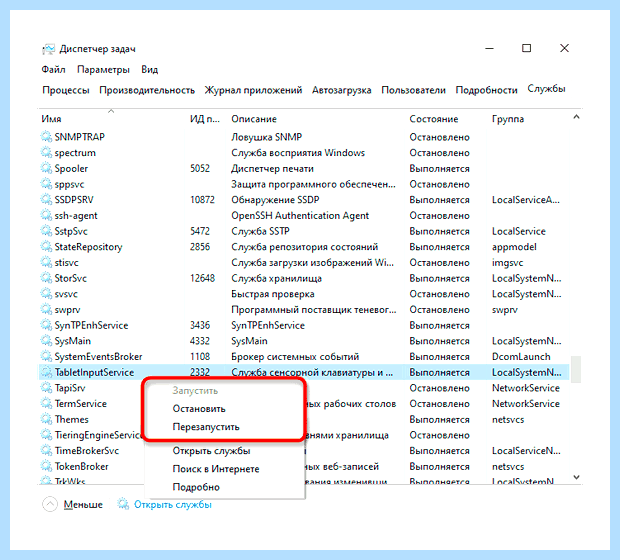Screen dimensions: 620x560
Task: Click the Task Manager title bar icon
Action: click(49, 49)
